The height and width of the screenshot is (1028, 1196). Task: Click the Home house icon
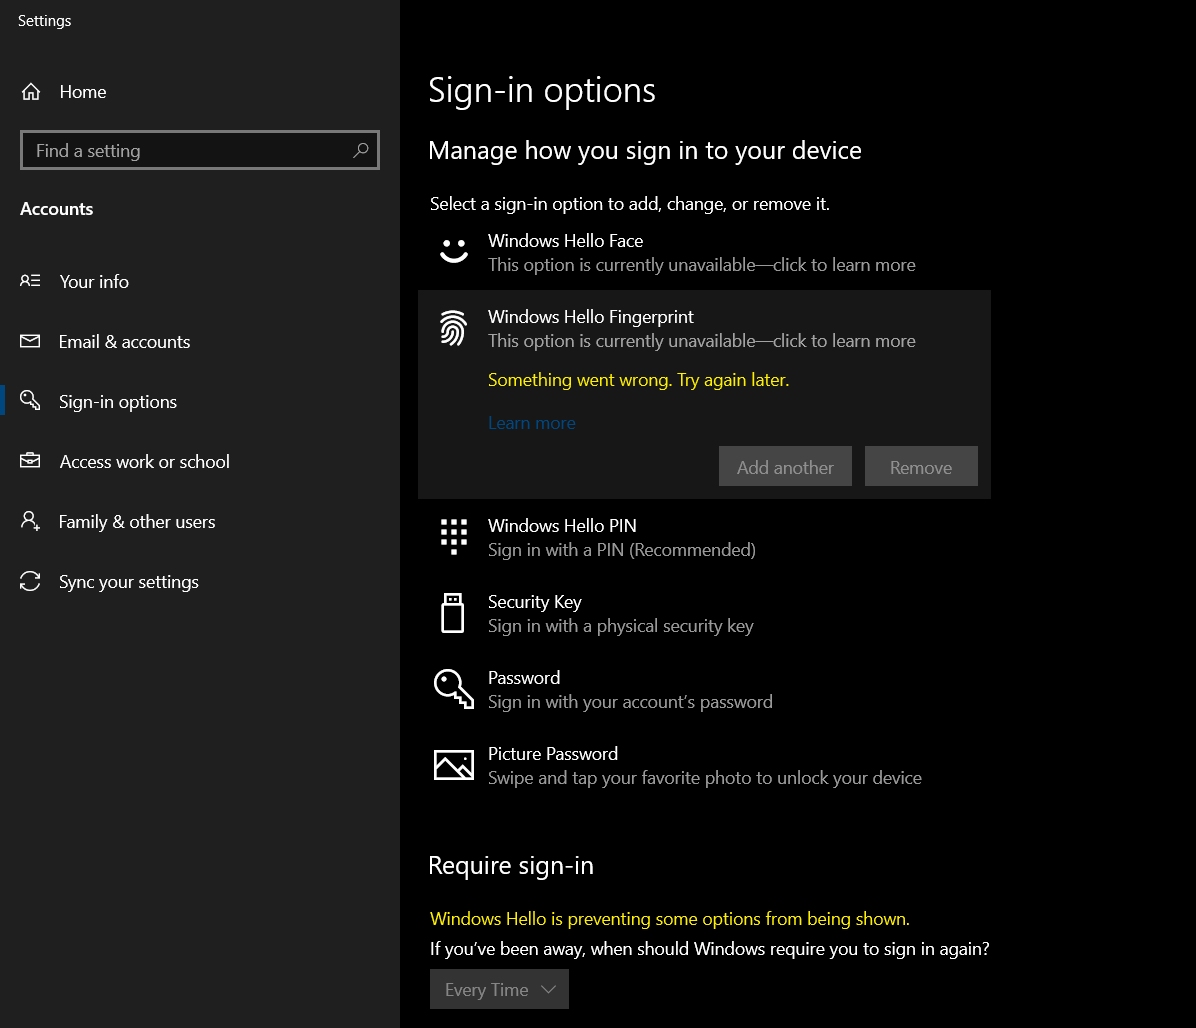click(x=31, y=92)
